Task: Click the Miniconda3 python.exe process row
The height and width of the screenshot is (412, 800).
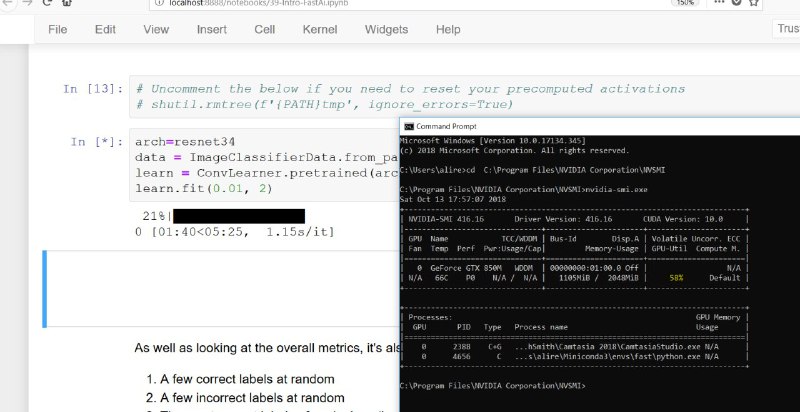Action: pos(574,356)
